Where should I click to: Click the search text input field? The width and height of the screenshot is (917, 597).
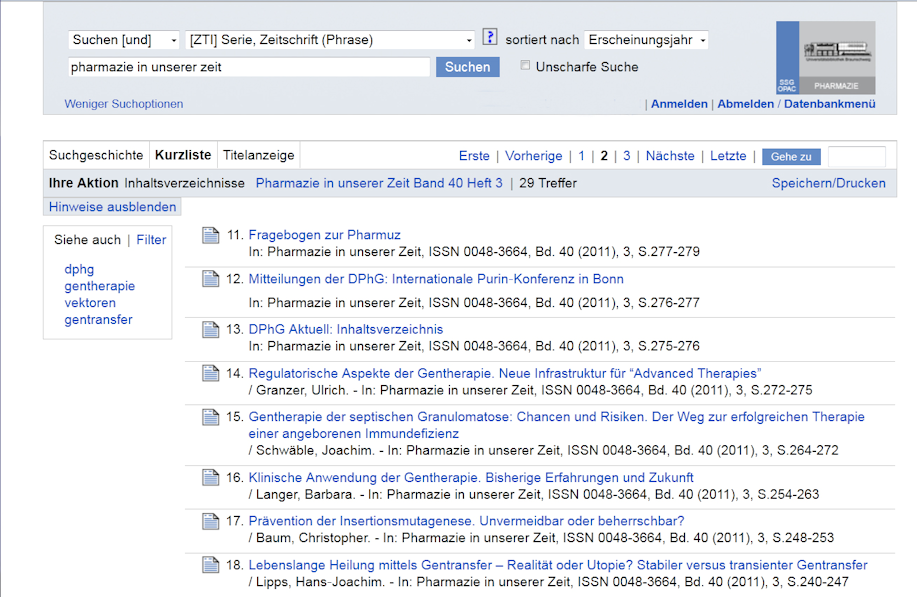pyautogui.click(x=249, y=67)
